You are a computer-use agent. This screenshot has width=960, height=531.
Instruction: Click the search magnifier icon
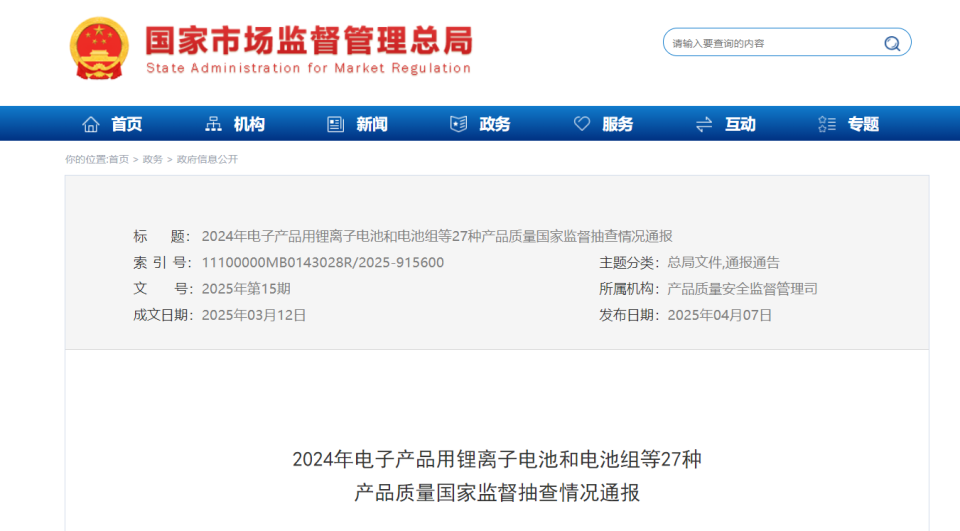click(892, 43)
